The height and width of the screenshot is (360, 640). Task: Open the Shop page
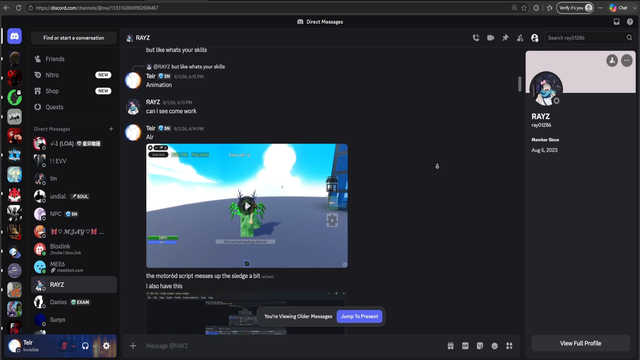pyautogui.click(x=73, y=91)
